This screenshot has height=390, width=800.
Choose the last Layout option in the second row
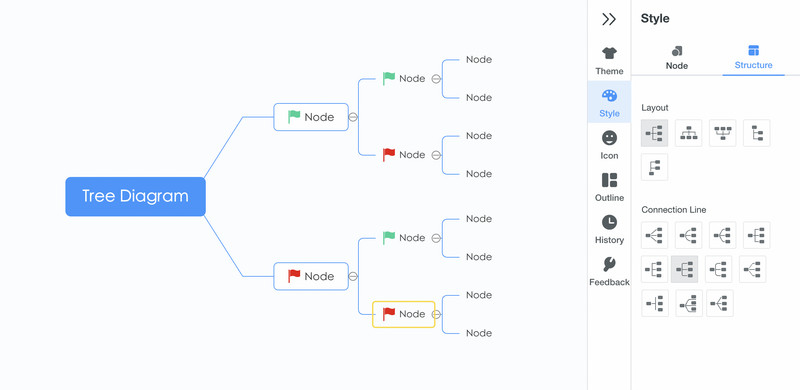click(x=655, y=167)
